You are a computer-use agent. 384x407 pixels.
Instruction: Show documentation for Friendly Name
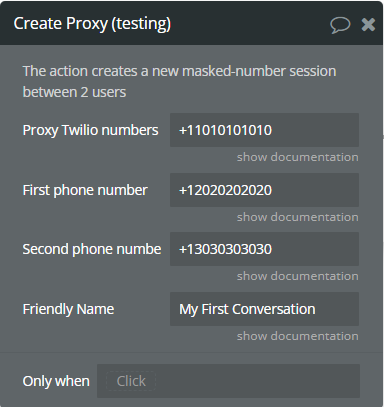tap(298, 336)
